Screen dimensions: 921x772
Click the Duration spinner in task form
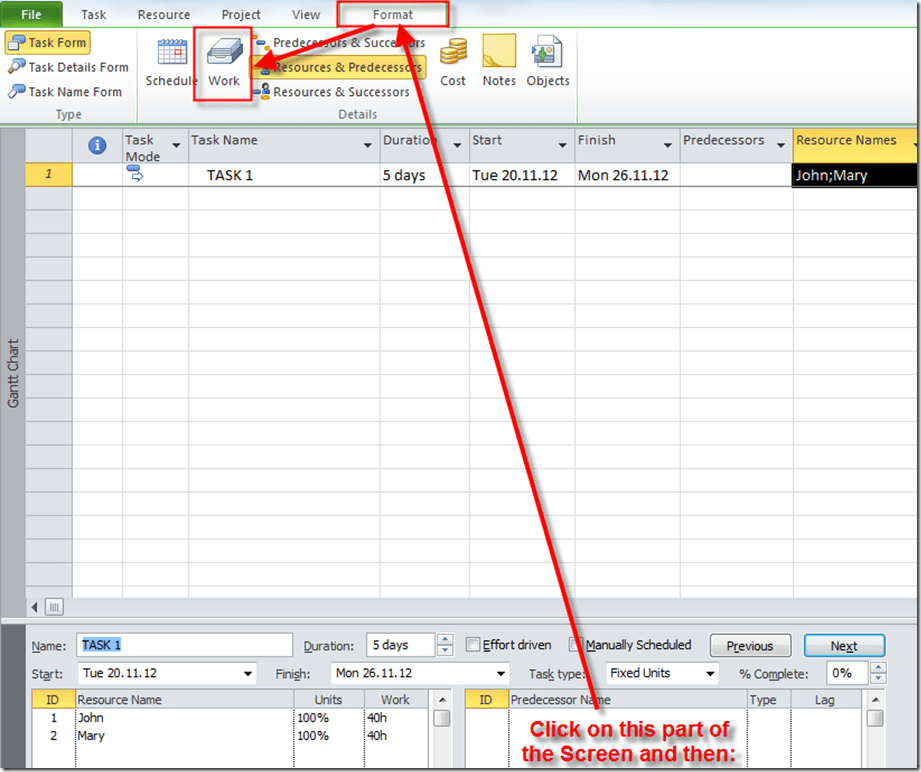445,645
